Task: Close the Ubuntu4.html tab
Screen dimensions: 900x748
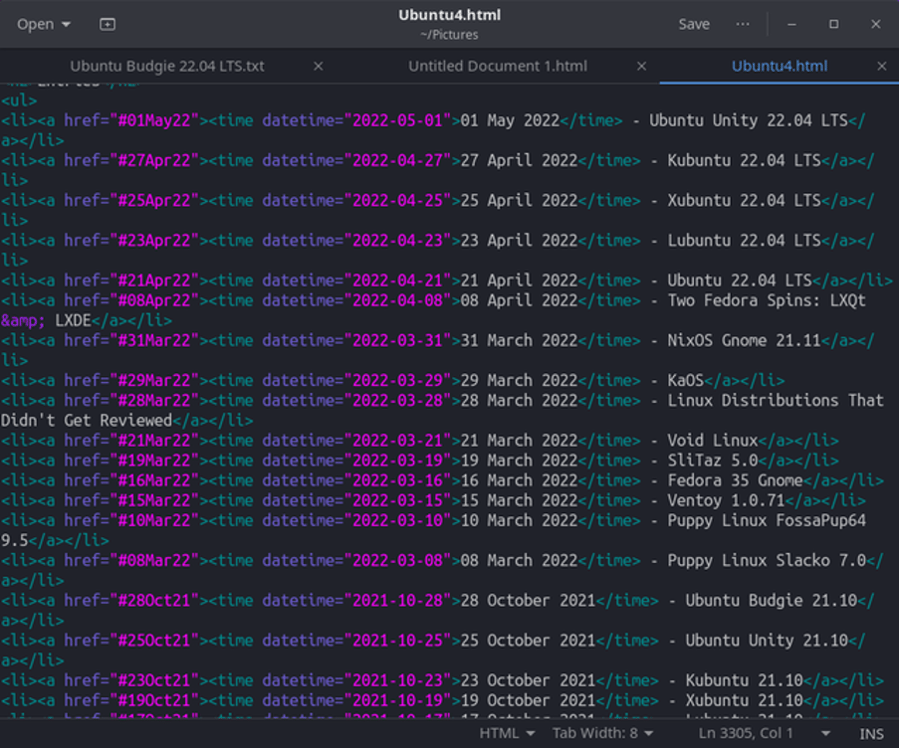Action: [x=882, y=67]
